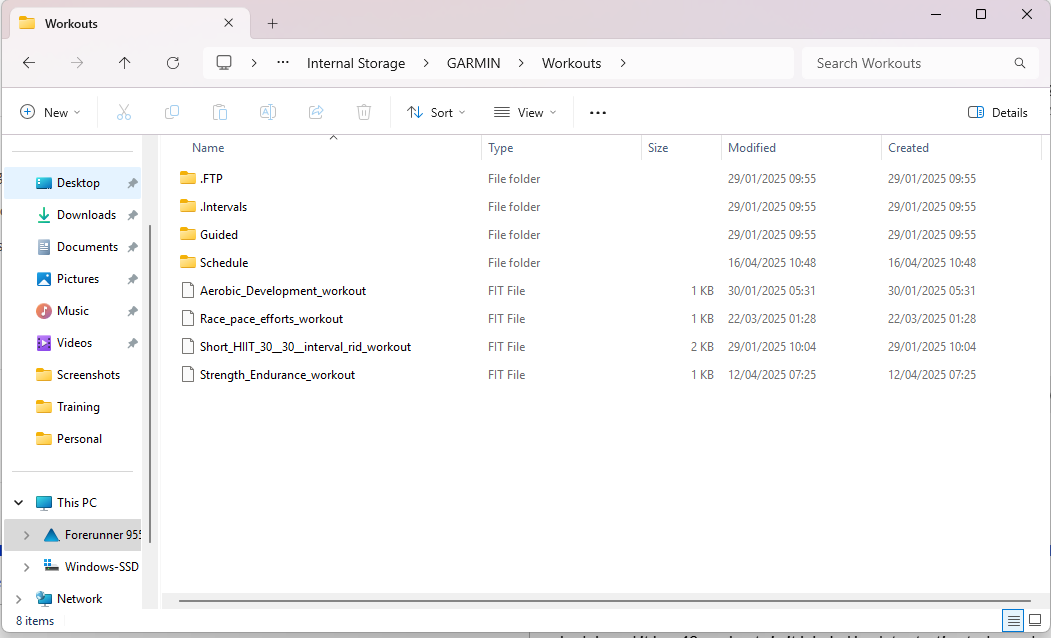
Task: Go back using the Back arrow
Action: 29,63
